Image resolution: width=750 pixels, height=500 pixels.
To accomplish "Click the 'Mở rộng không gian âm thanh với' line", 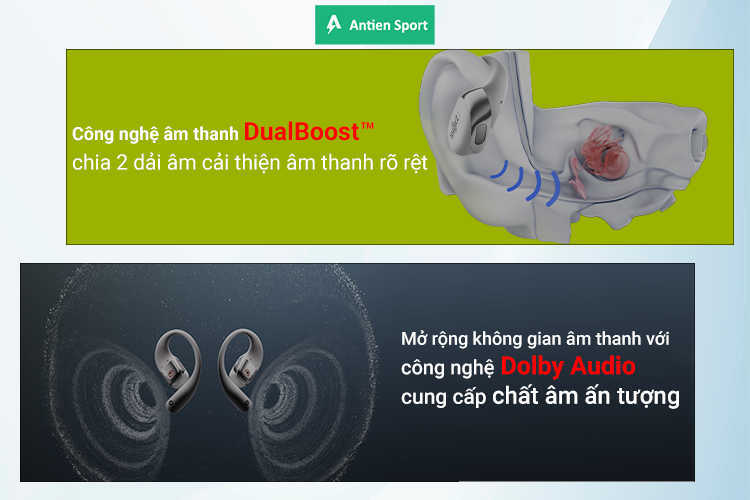I will 535,339.
